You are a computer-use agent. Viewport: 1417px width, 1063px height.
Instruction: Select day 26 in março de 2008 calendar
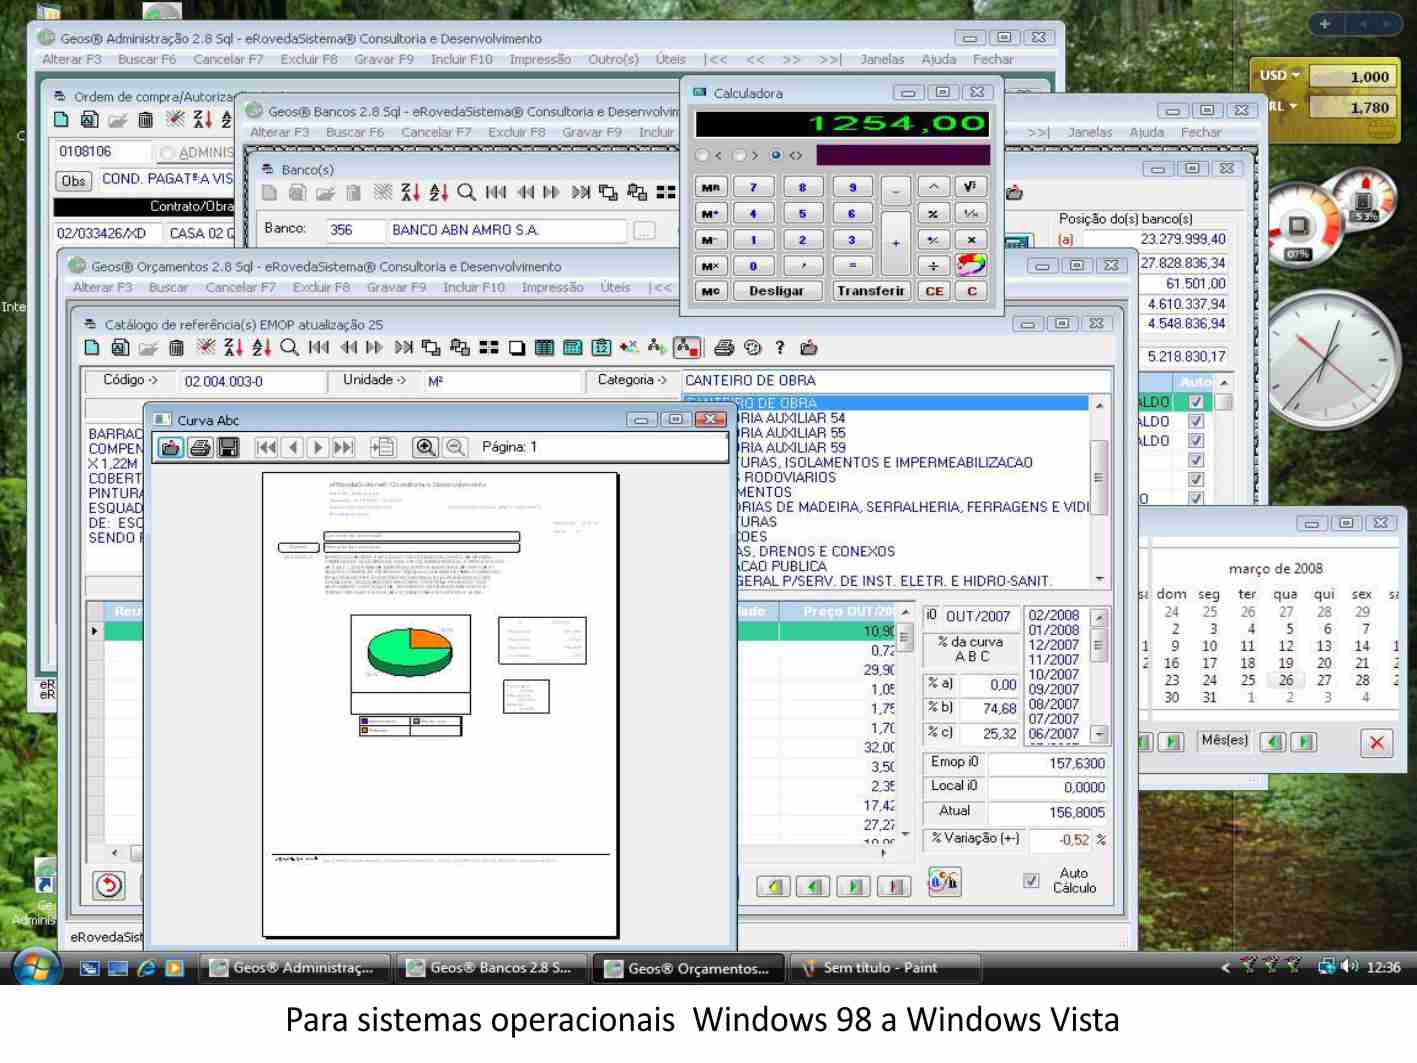coord(1286,680)
